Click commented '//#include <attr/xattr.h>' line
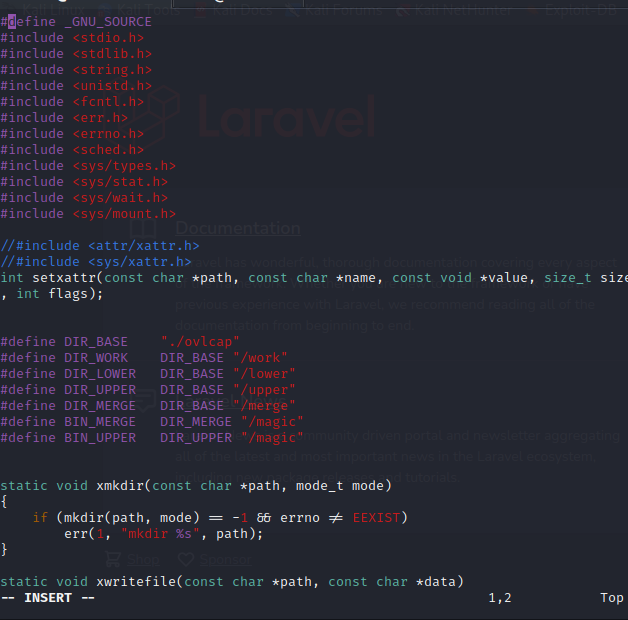Viewport: 628px width, 620px height. (100, 246)
